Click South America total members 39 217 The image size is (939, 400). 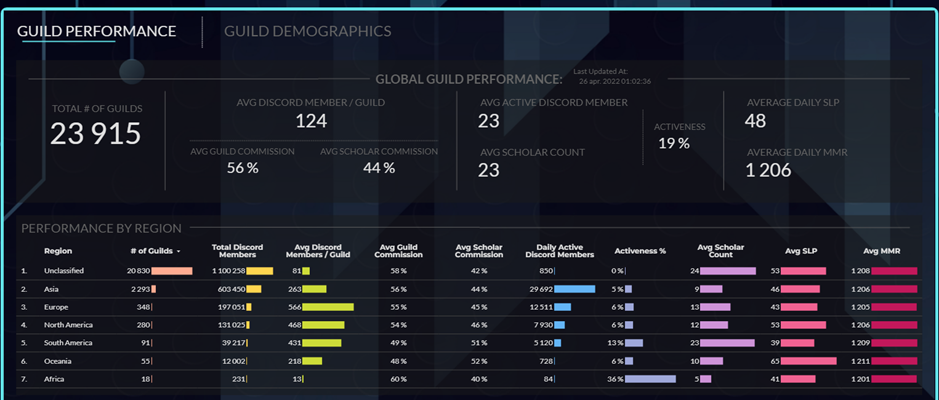point(235,343)
